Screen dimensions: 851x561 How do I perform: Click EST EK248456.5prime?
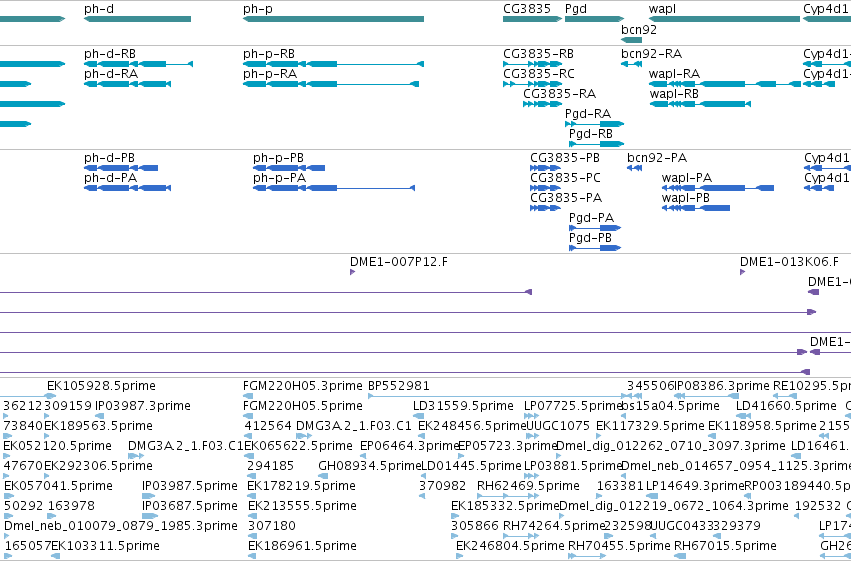(x=472, y=426)
